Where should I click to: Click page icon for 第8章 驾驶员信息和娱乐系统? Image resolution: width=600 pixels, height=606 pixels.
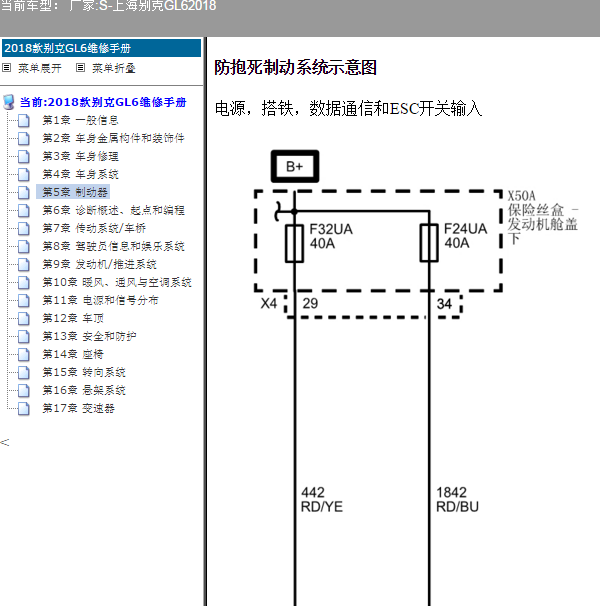24,247
